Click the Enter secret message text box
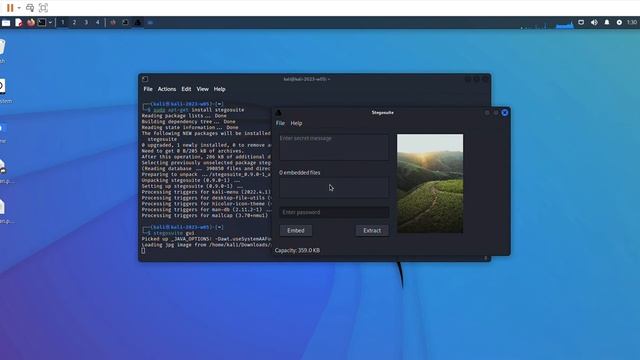The image size is (640, 360). point(333,147)
